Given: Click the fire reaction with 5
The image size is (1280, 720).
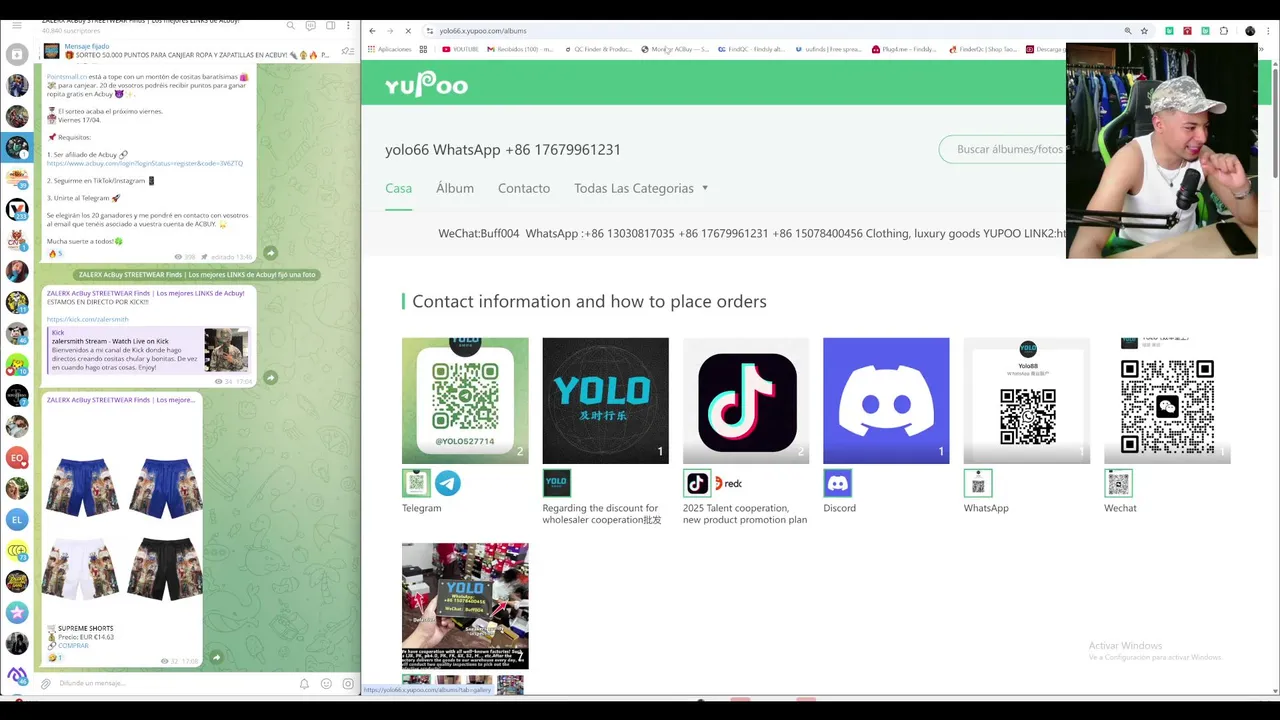Looking at the screenshot, I should pos(55,254).
